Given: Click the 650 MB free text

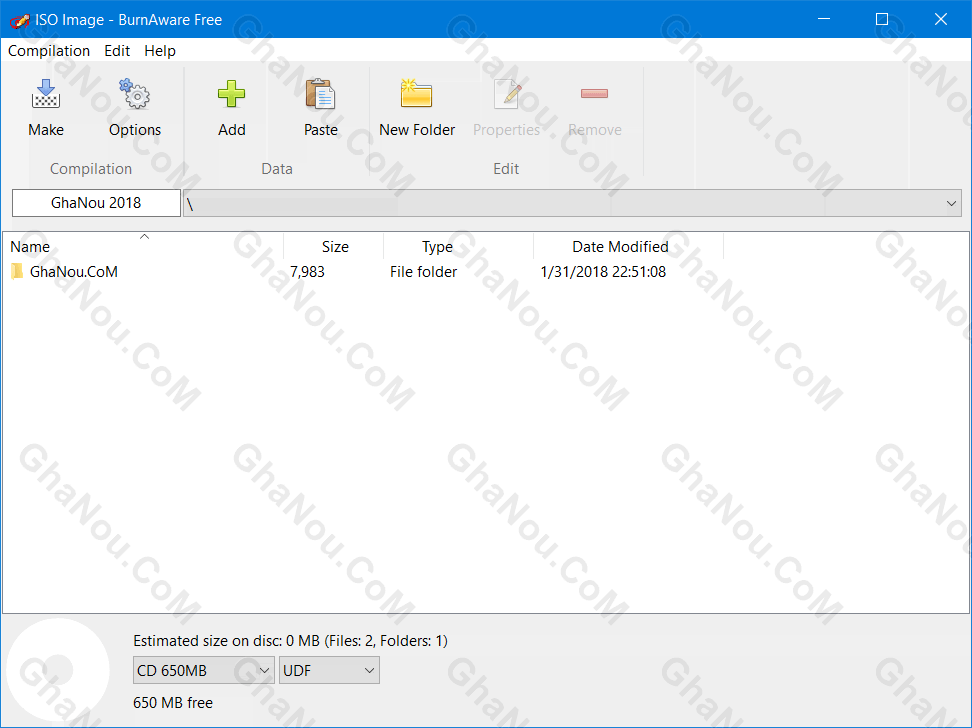Looking at the screenshot, I should point(173,703).
